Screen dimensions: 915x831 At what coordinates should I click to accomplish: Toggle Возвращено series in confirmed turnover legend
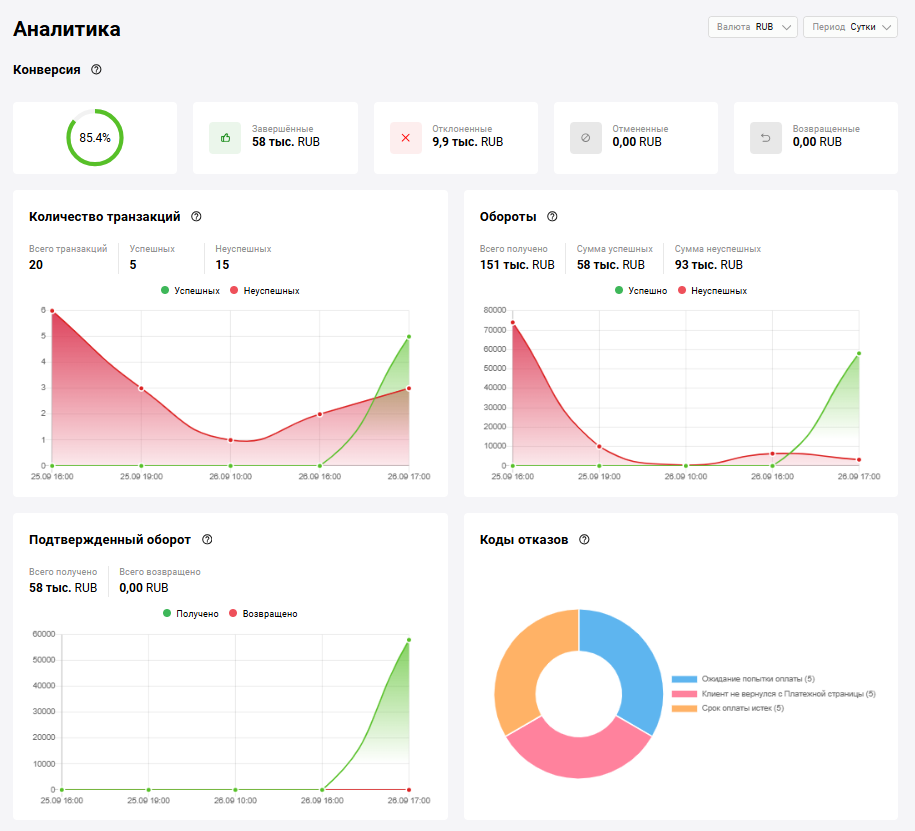click(263, 614)
